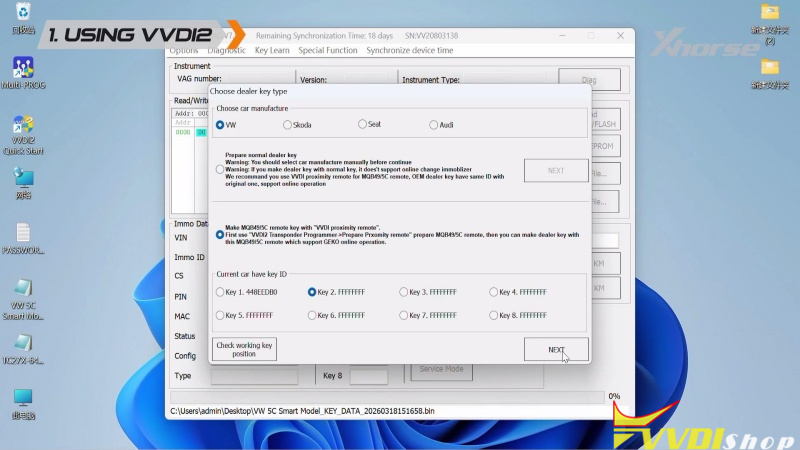Click the Check working key position button
This screenshot has width=800, height=450.
[245, 350]
